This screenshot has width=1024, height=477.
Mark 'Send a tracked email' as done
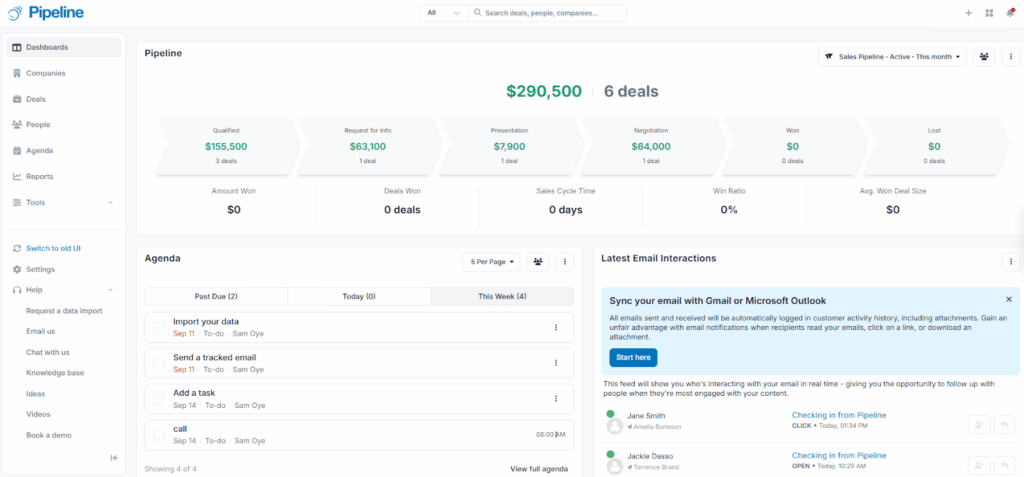click(158, 363)
